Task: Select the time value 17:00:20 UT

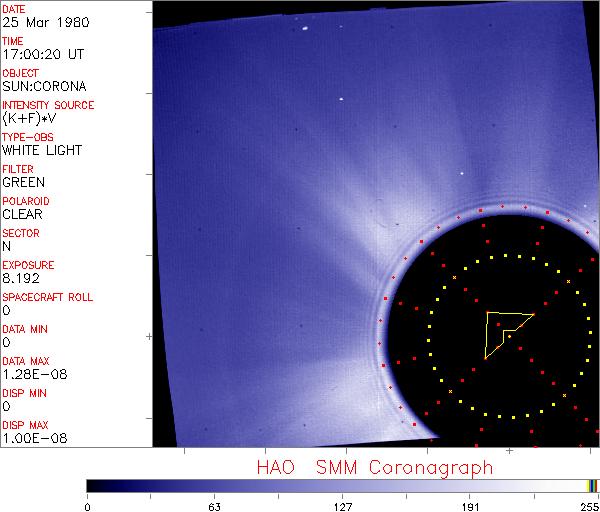Action: click(43, 54)
